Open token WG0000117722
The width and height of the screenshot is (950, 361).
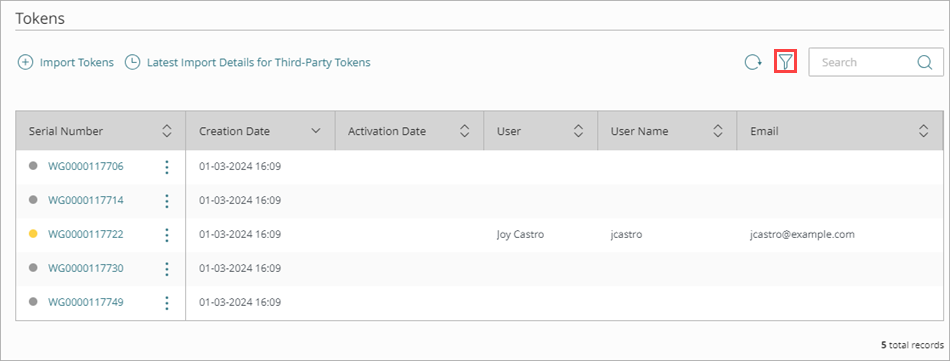click(86, 234)
